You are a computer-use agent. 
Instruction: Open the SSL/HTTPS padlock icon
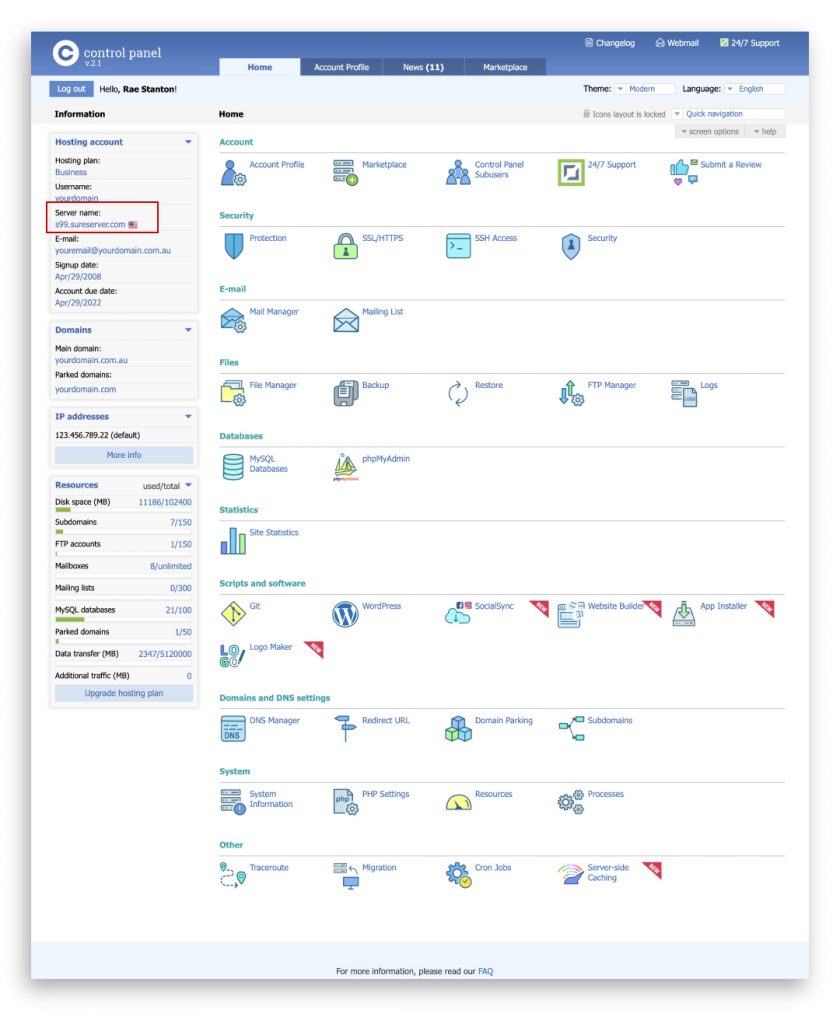[346, 246]
